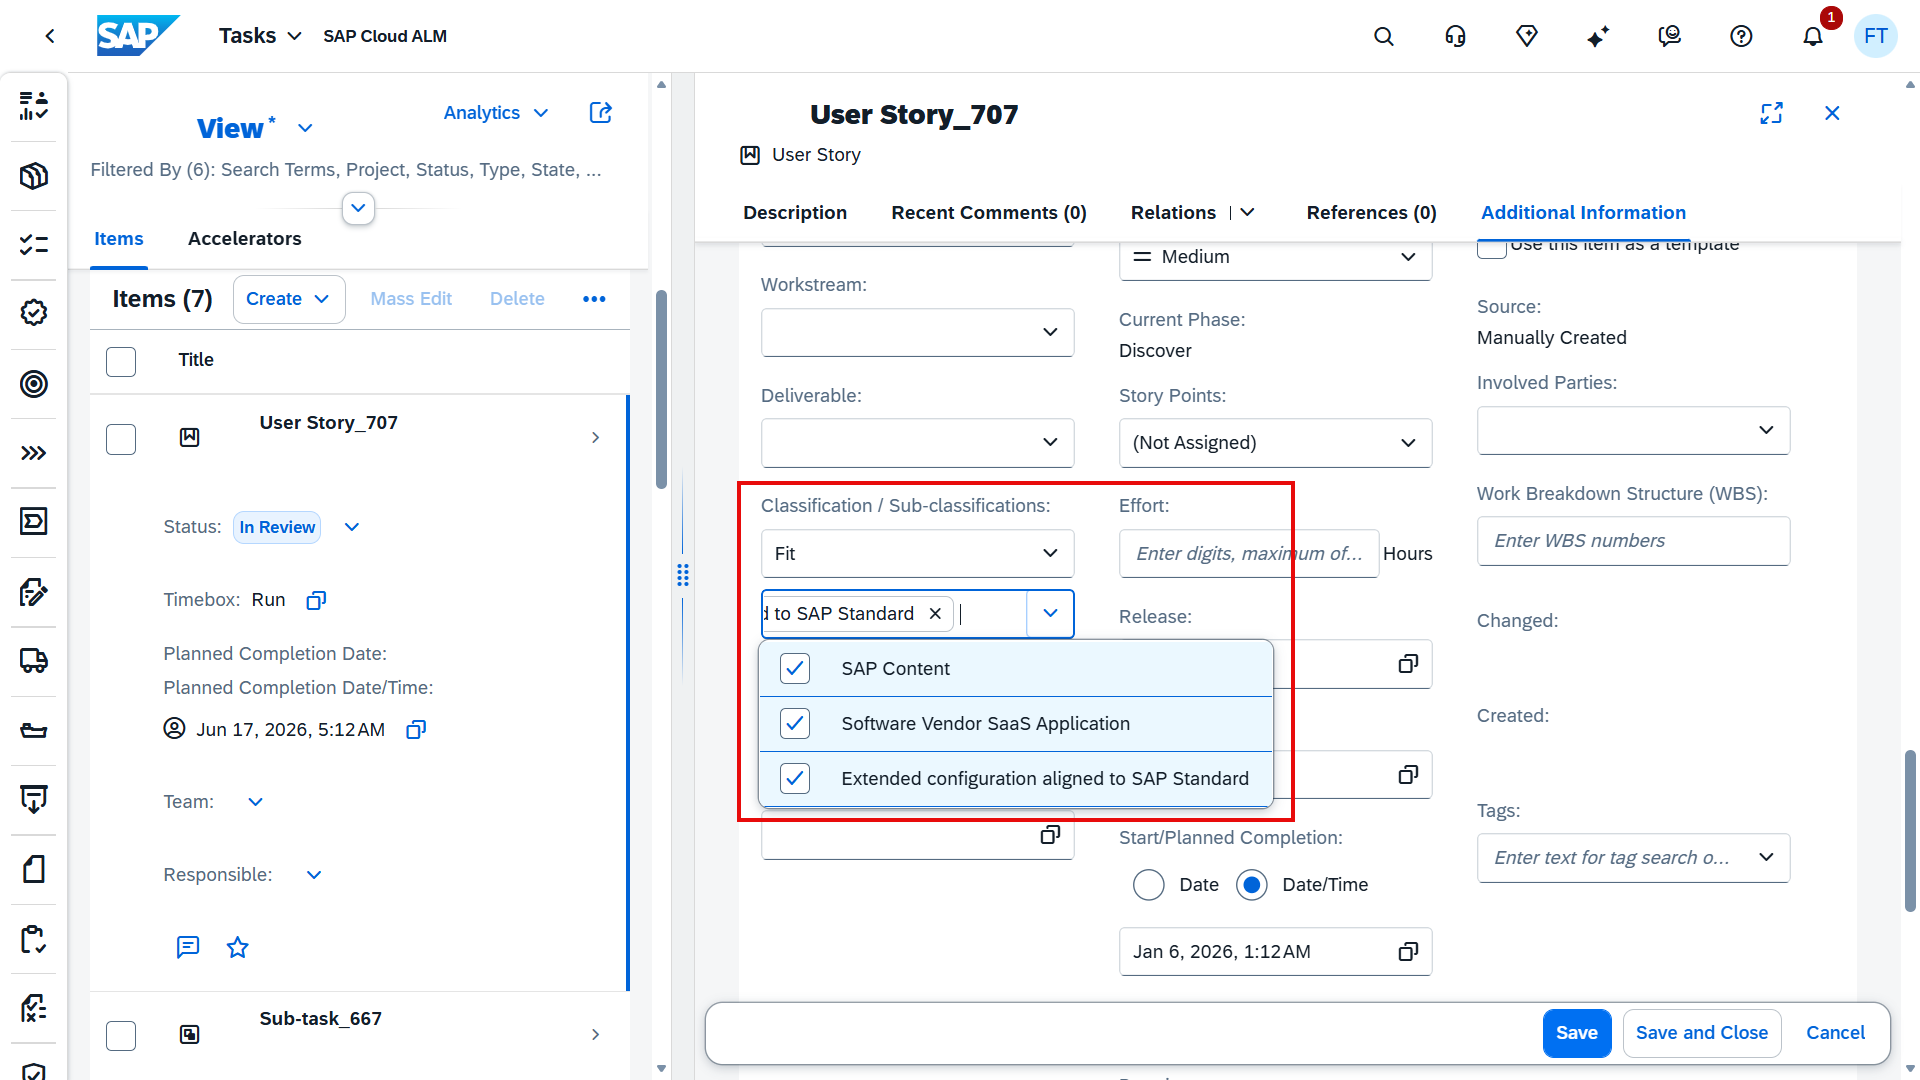This screenshot has height=1080, width=1920.
Task: Open planned completion date picker icon
Action: point(416,729)
